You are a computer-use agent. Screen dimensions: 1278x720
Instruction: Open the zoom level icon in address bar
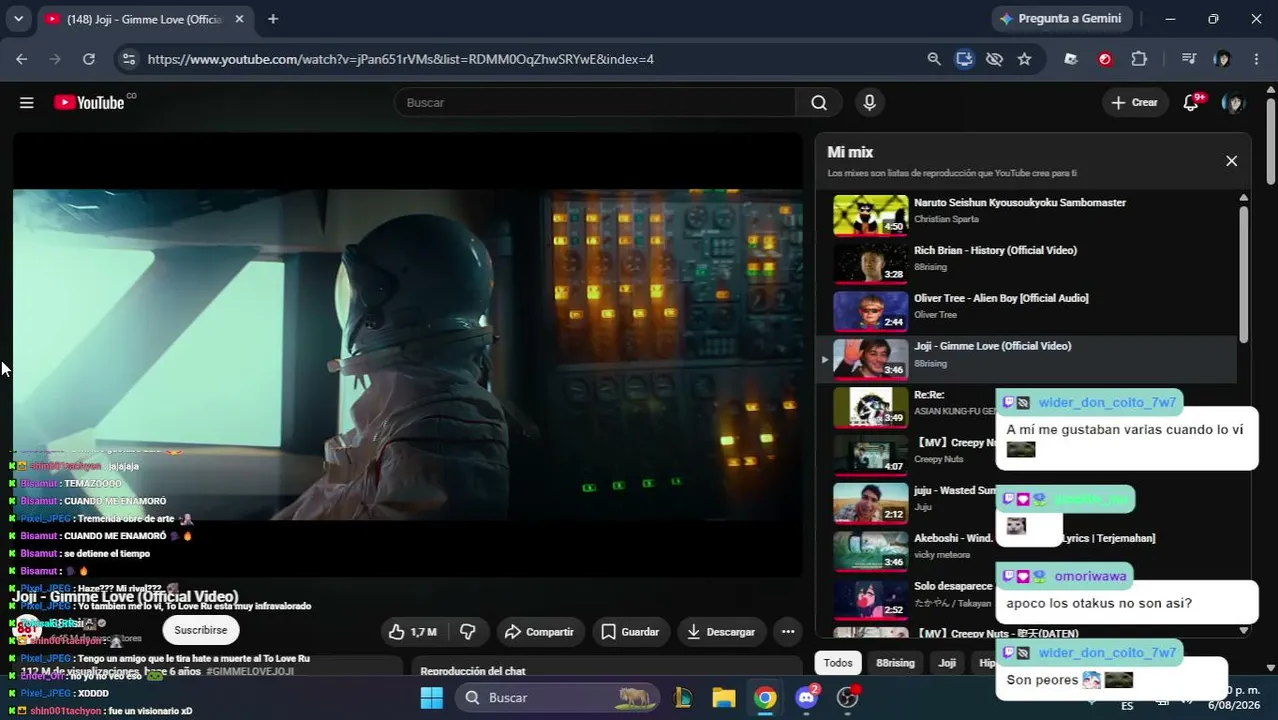tap(934, 59)
